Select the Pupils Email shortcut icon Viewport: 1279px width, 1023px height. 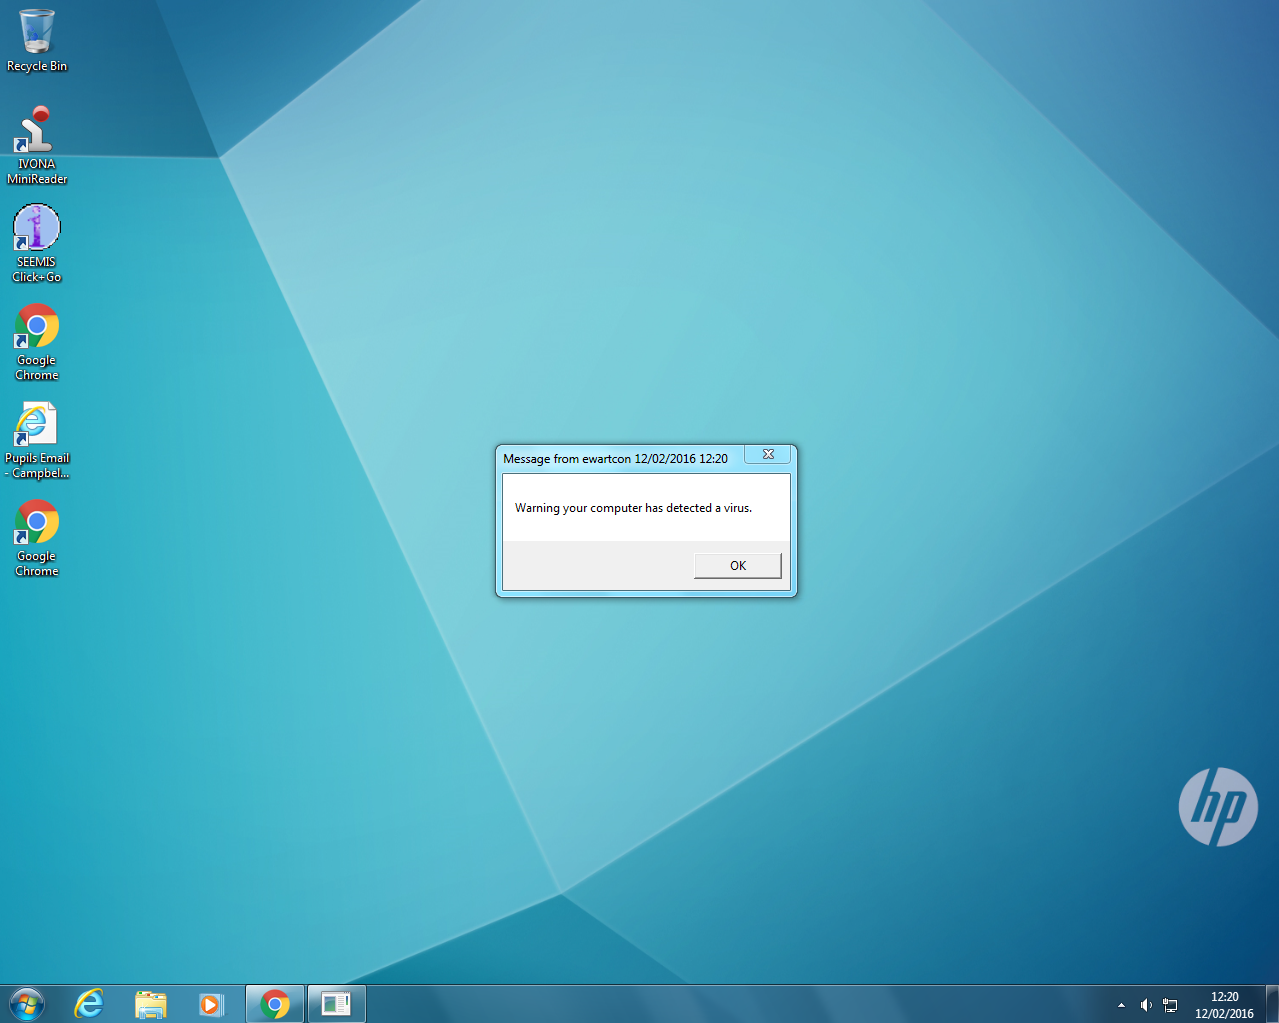(37, 440)
